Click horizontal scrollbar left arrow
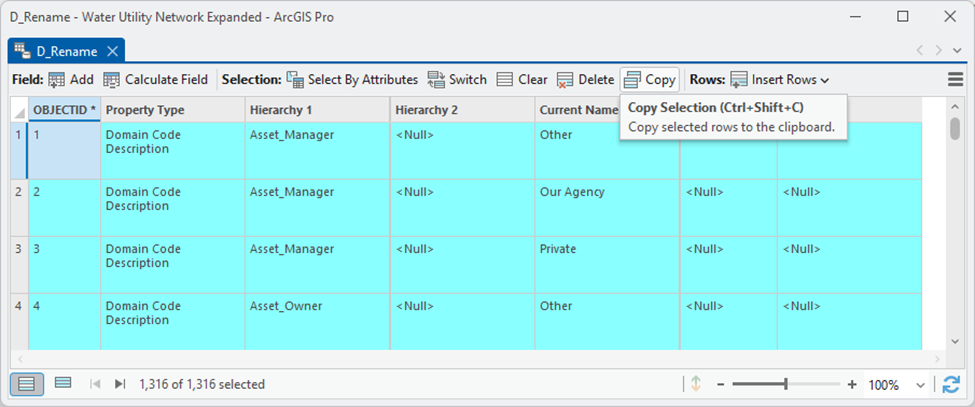Viewport: 975px width, 407px height. pyautogui.click(x=19, y=359)
